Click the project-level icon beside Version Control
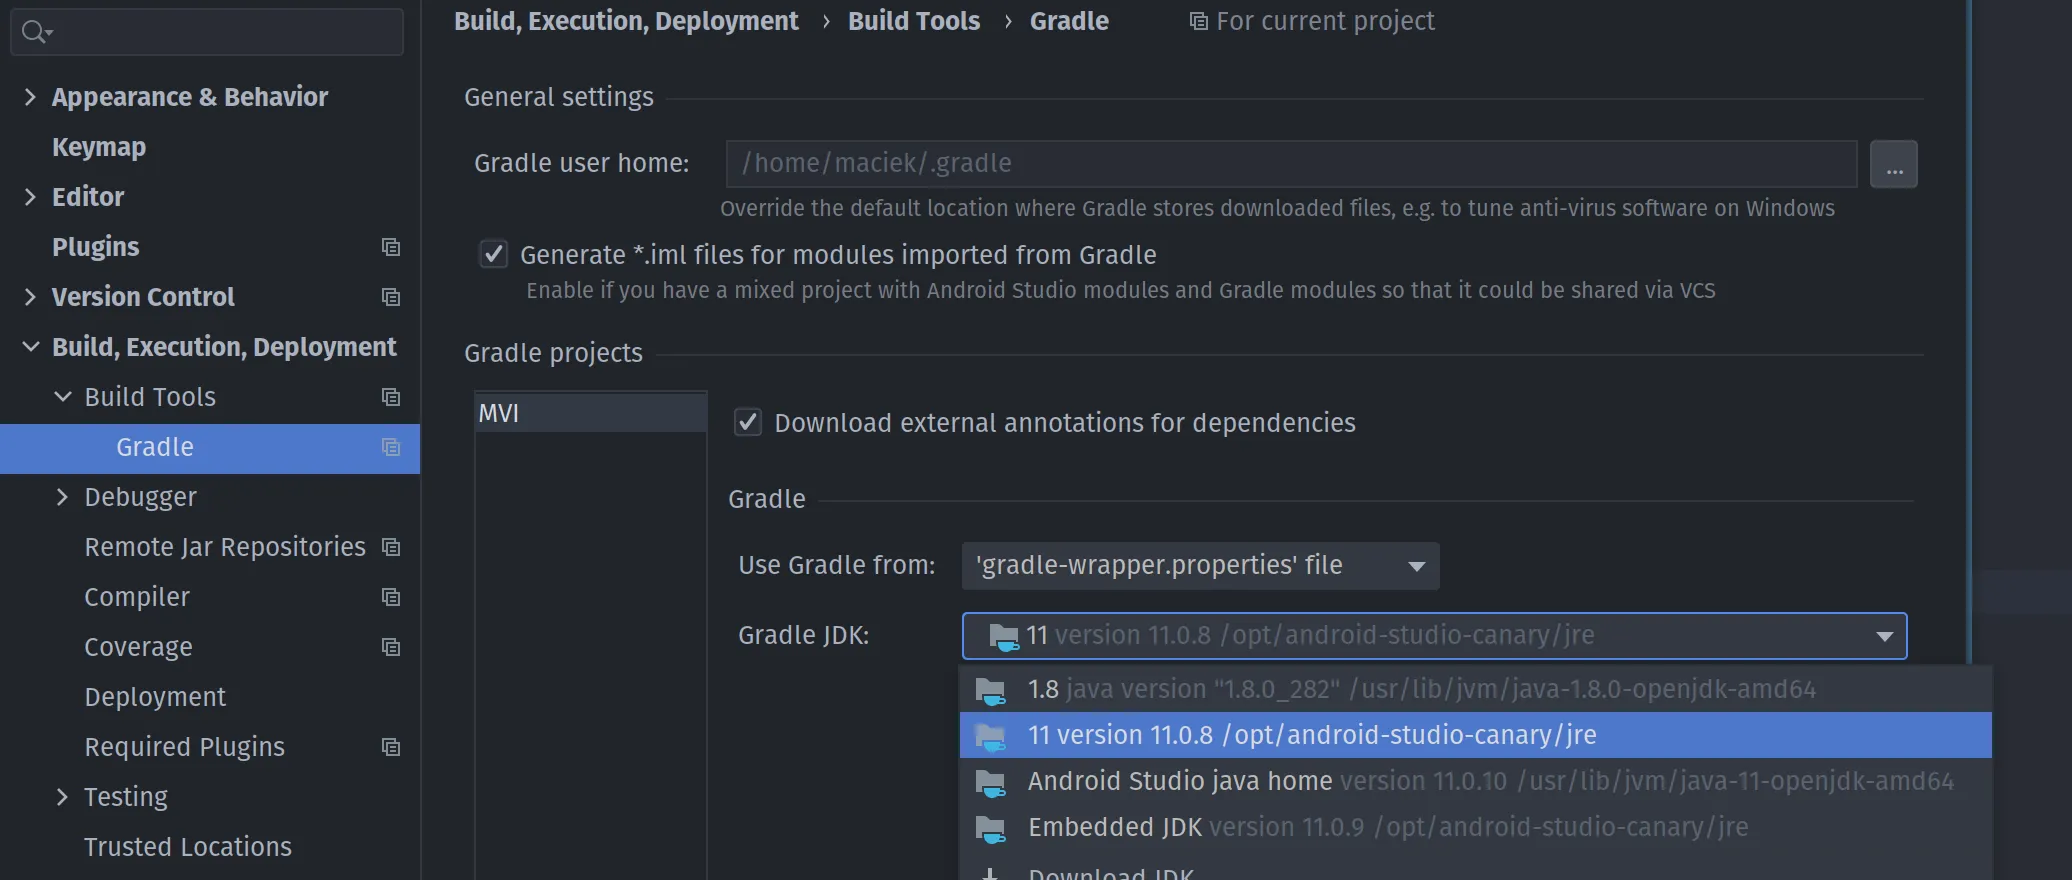This screenshot has height=880, width=2072. [391, 297]
